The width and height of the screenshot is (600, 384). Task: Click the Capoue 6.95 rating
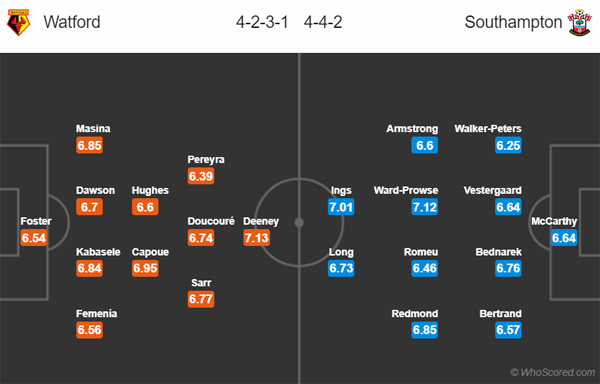pos(145,268)
